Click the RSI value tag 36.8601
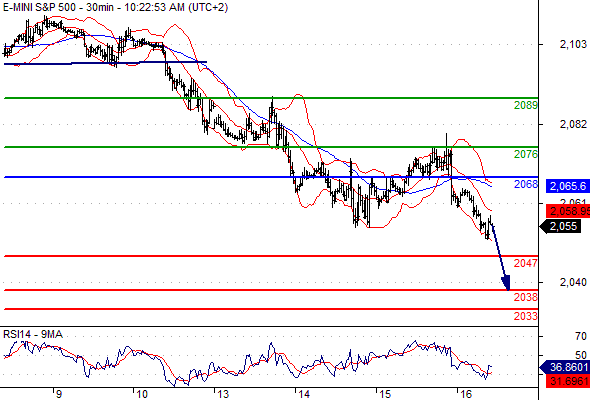The image size is (590, 400). [x=564, y=367]
